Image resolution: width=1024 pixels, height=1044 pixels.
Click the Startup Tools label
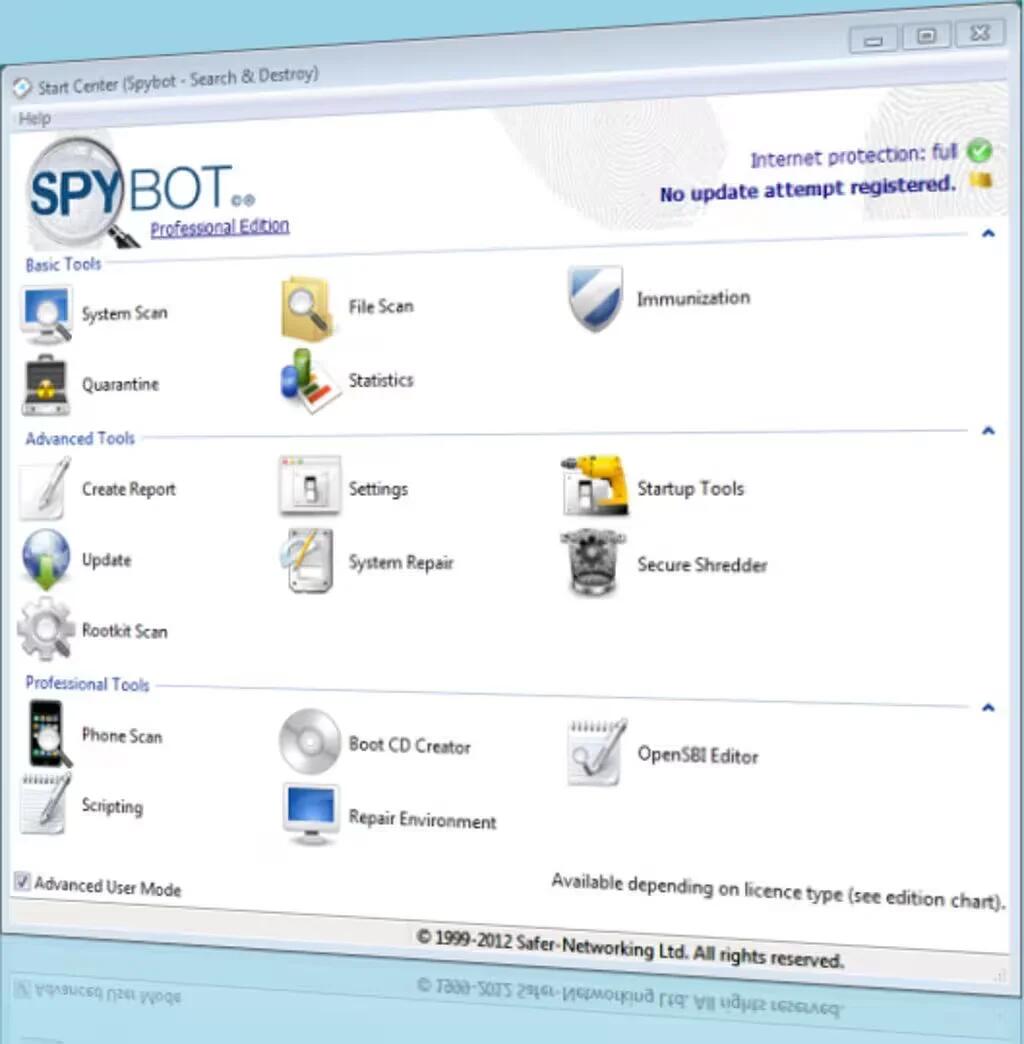(x=690, y=489)
